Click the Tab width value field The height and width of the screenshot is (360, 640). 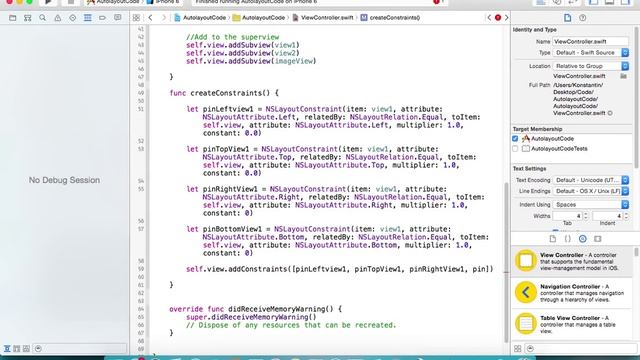(568, 216)
